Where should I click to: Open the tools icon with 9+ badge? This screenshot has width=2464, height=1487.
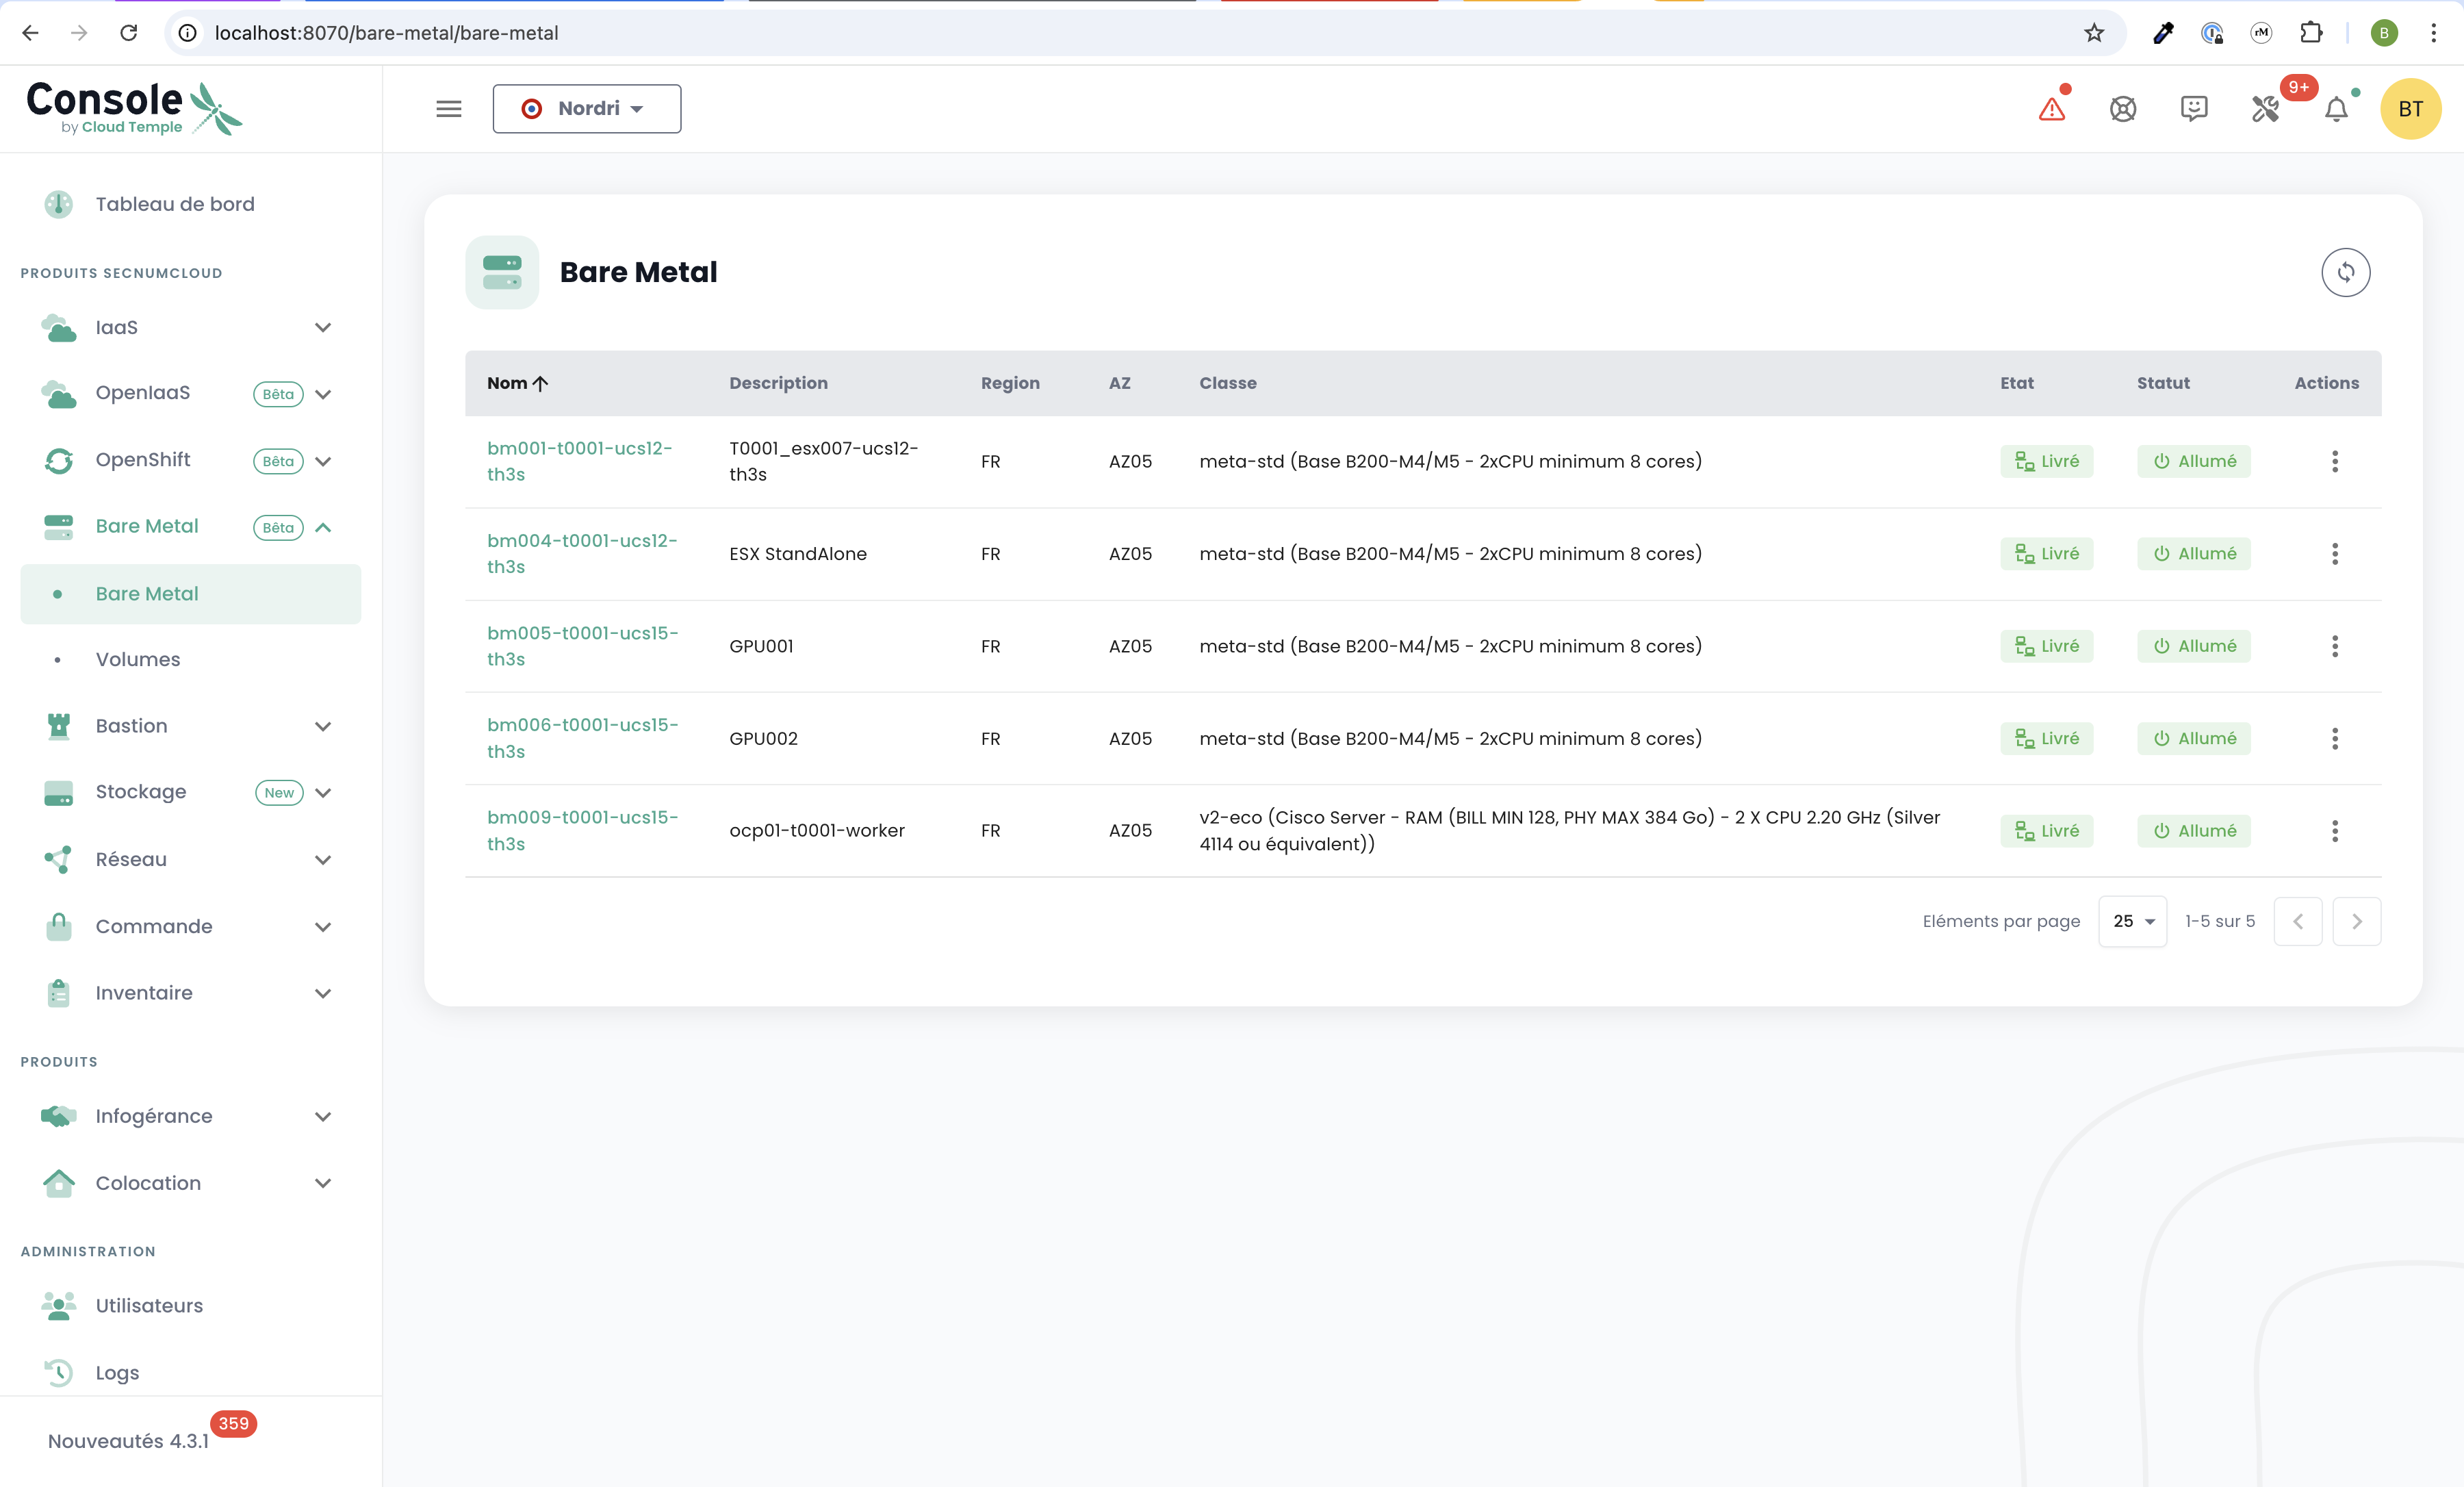click(x=2265, y=109)
